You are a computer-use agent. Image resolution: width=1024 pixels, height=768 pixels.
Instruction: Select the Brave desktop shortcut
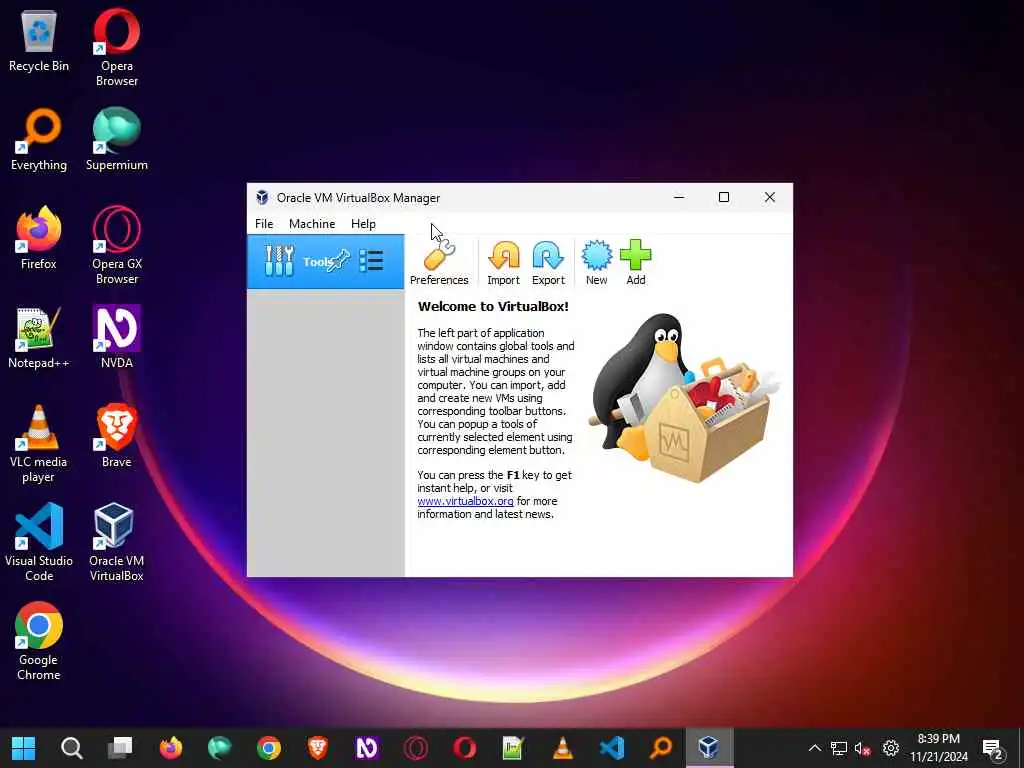click(x=117, y=436)
